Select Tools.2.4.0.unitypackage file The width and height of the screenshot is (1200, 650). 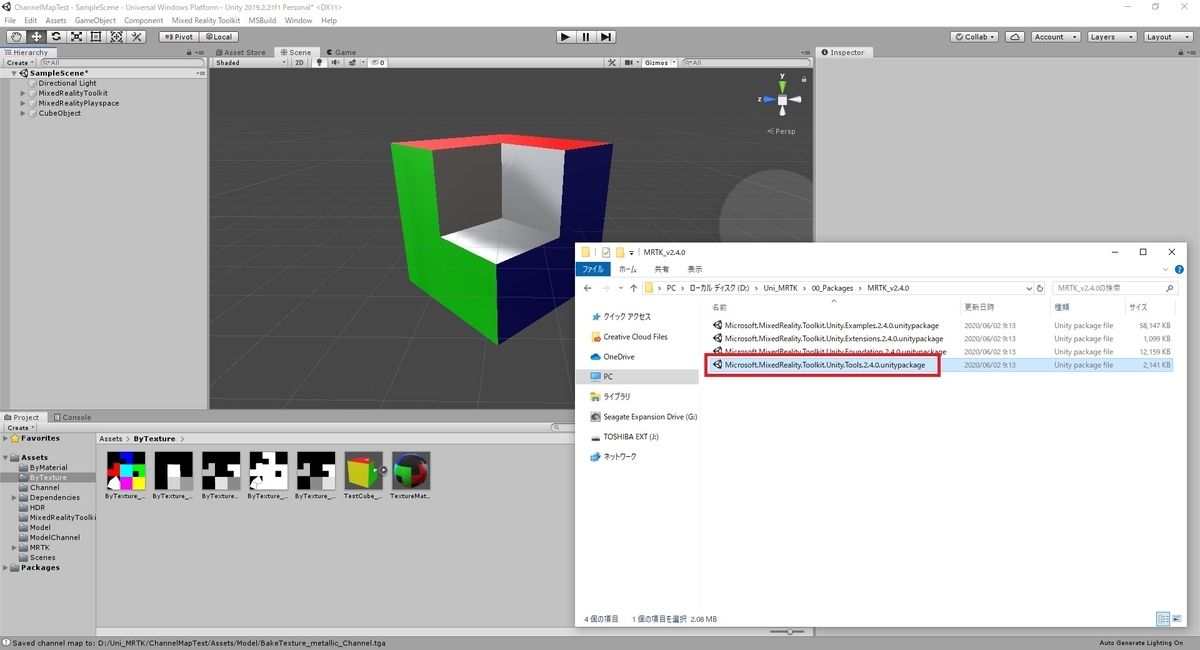point(823,365)
